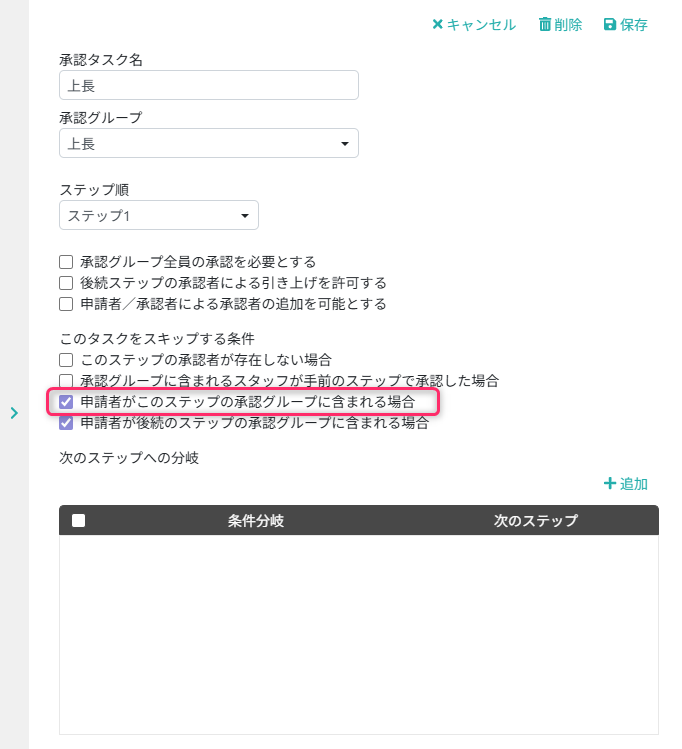The image size is (682, 749).
Task: Enable 承認グループ全員の承認を必要とする checkbox
Action: coord(66,262)
